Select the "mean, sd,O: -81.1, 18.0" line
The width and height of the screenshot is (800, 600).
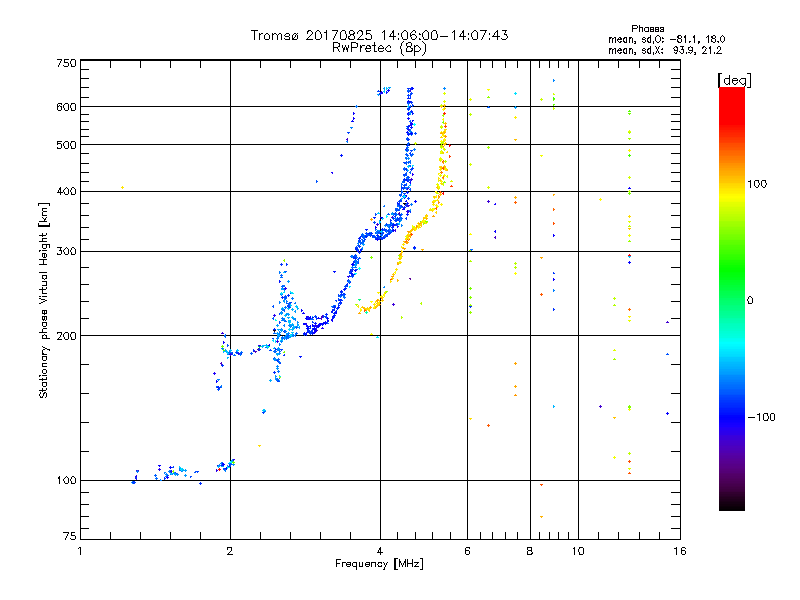(x=666, y=39)
